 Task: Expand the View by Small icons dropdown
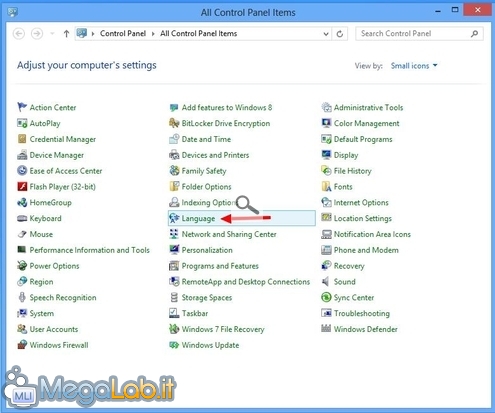[x=414, y=66]
